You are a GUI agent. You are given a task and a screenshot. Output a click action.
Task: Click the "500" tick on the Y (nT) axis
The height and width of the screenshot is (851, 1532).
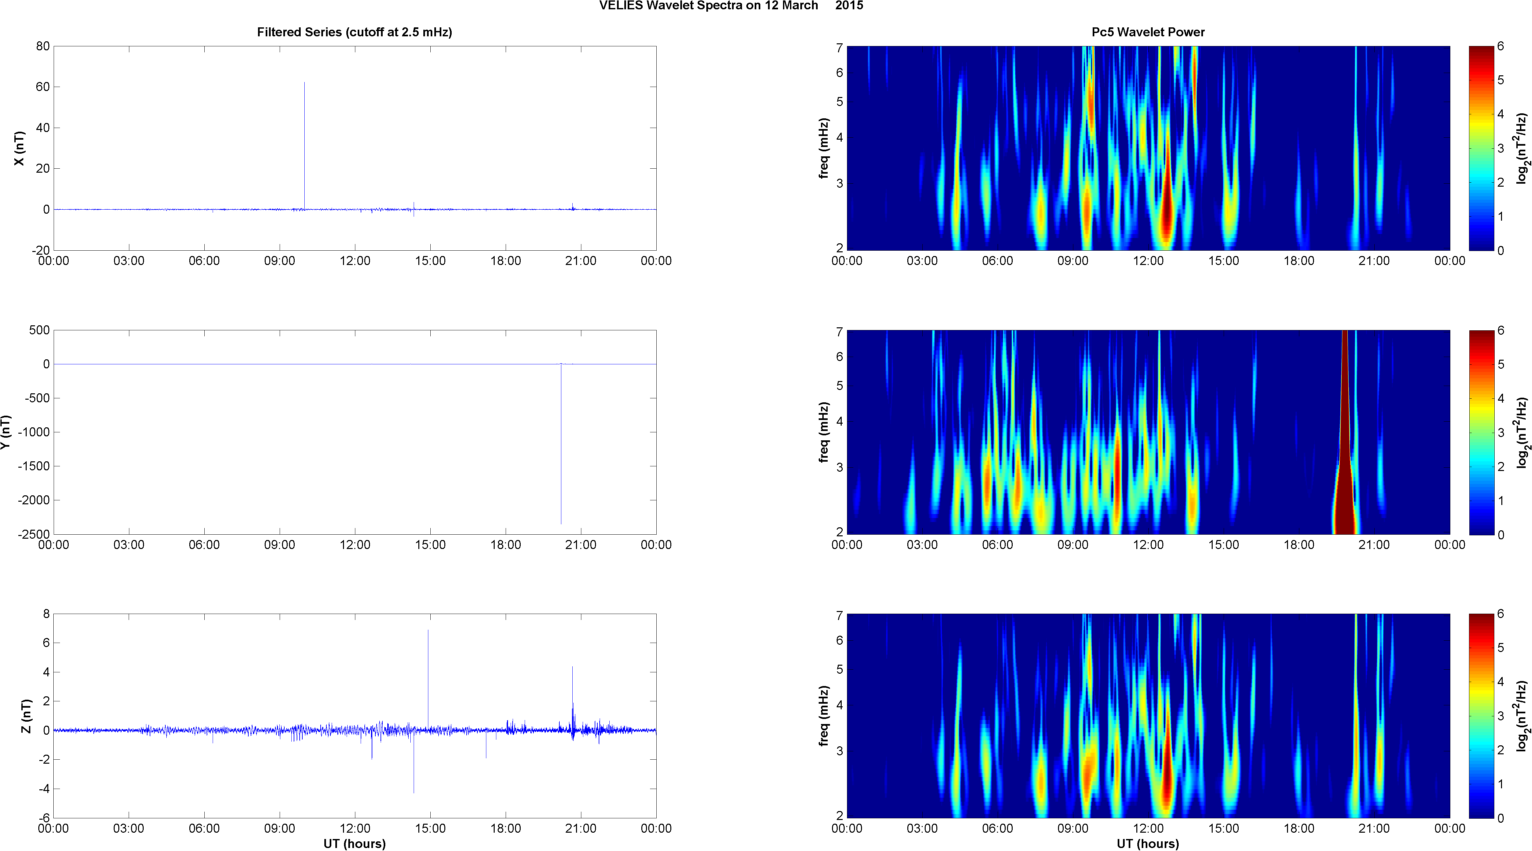click(x=40, y=330)
